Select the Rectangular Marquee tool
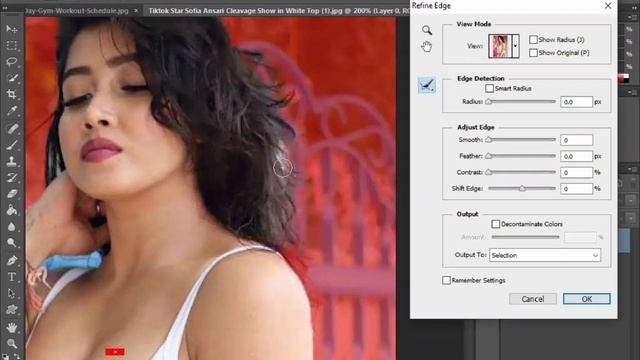This screenshot has width=640, height=360. point(11,45)
